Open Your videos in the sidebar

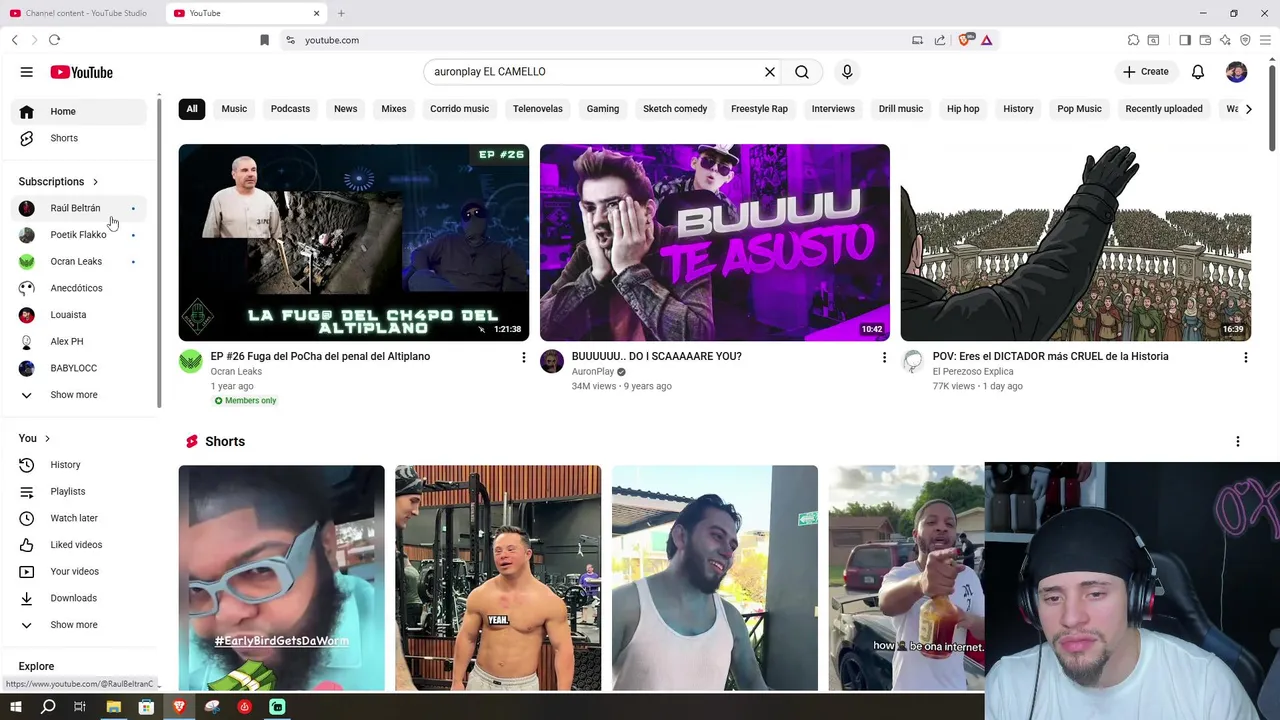[x=80, y=571]
